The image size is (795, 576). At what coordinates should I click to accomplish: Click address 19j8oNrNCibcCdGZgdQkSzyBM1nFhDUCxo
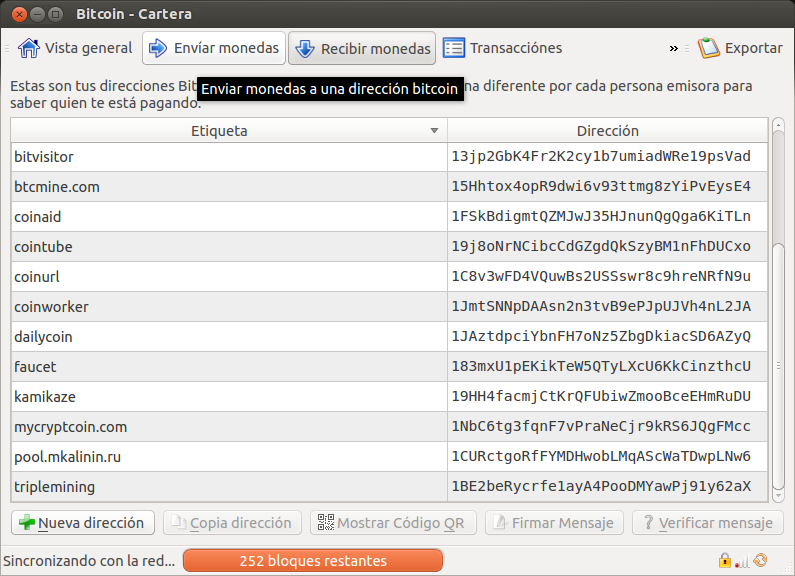pos(601,246)
